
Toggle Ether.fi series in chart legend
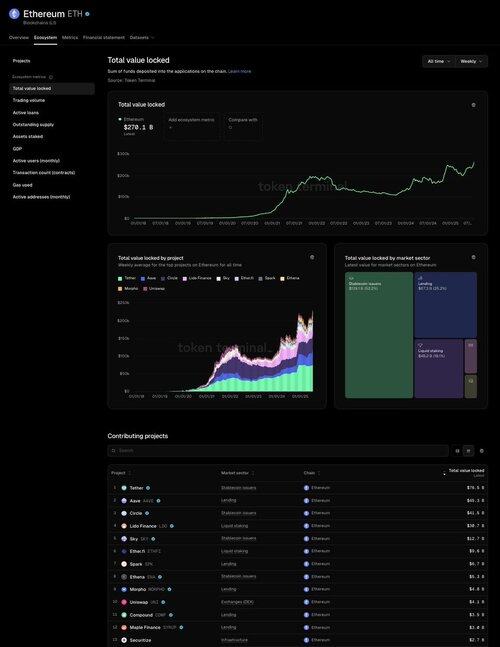(x=244, y=279)
